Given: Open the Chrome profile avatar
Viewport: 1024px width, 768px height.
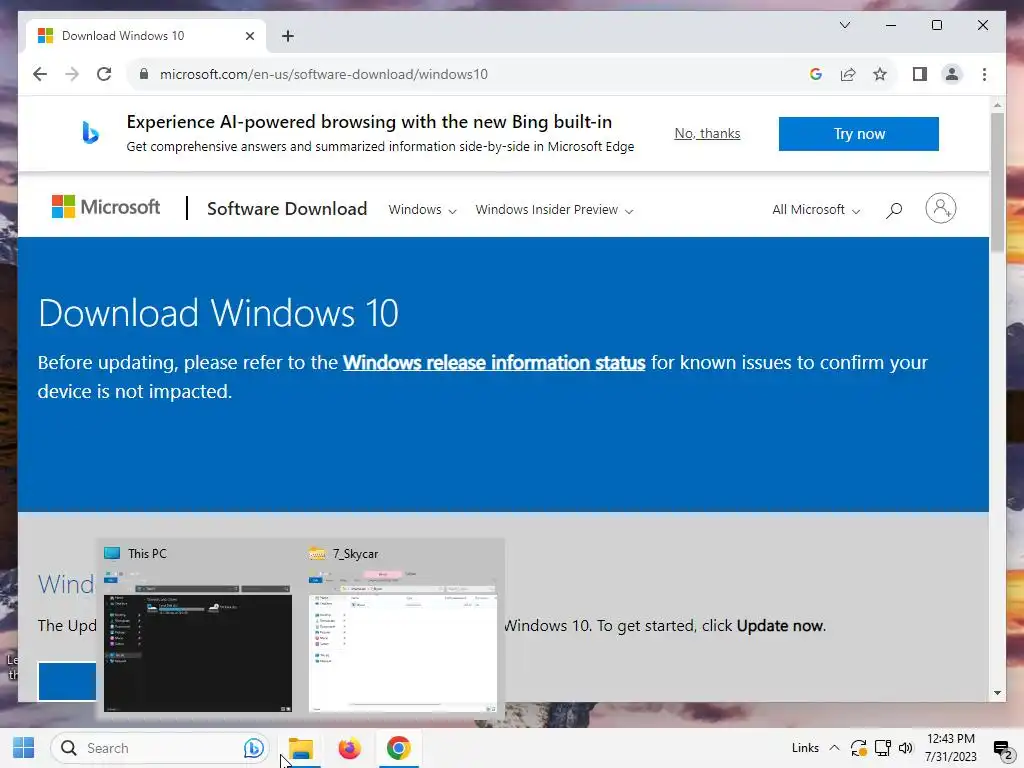Looking at the screenshot, I should [952, 74].
